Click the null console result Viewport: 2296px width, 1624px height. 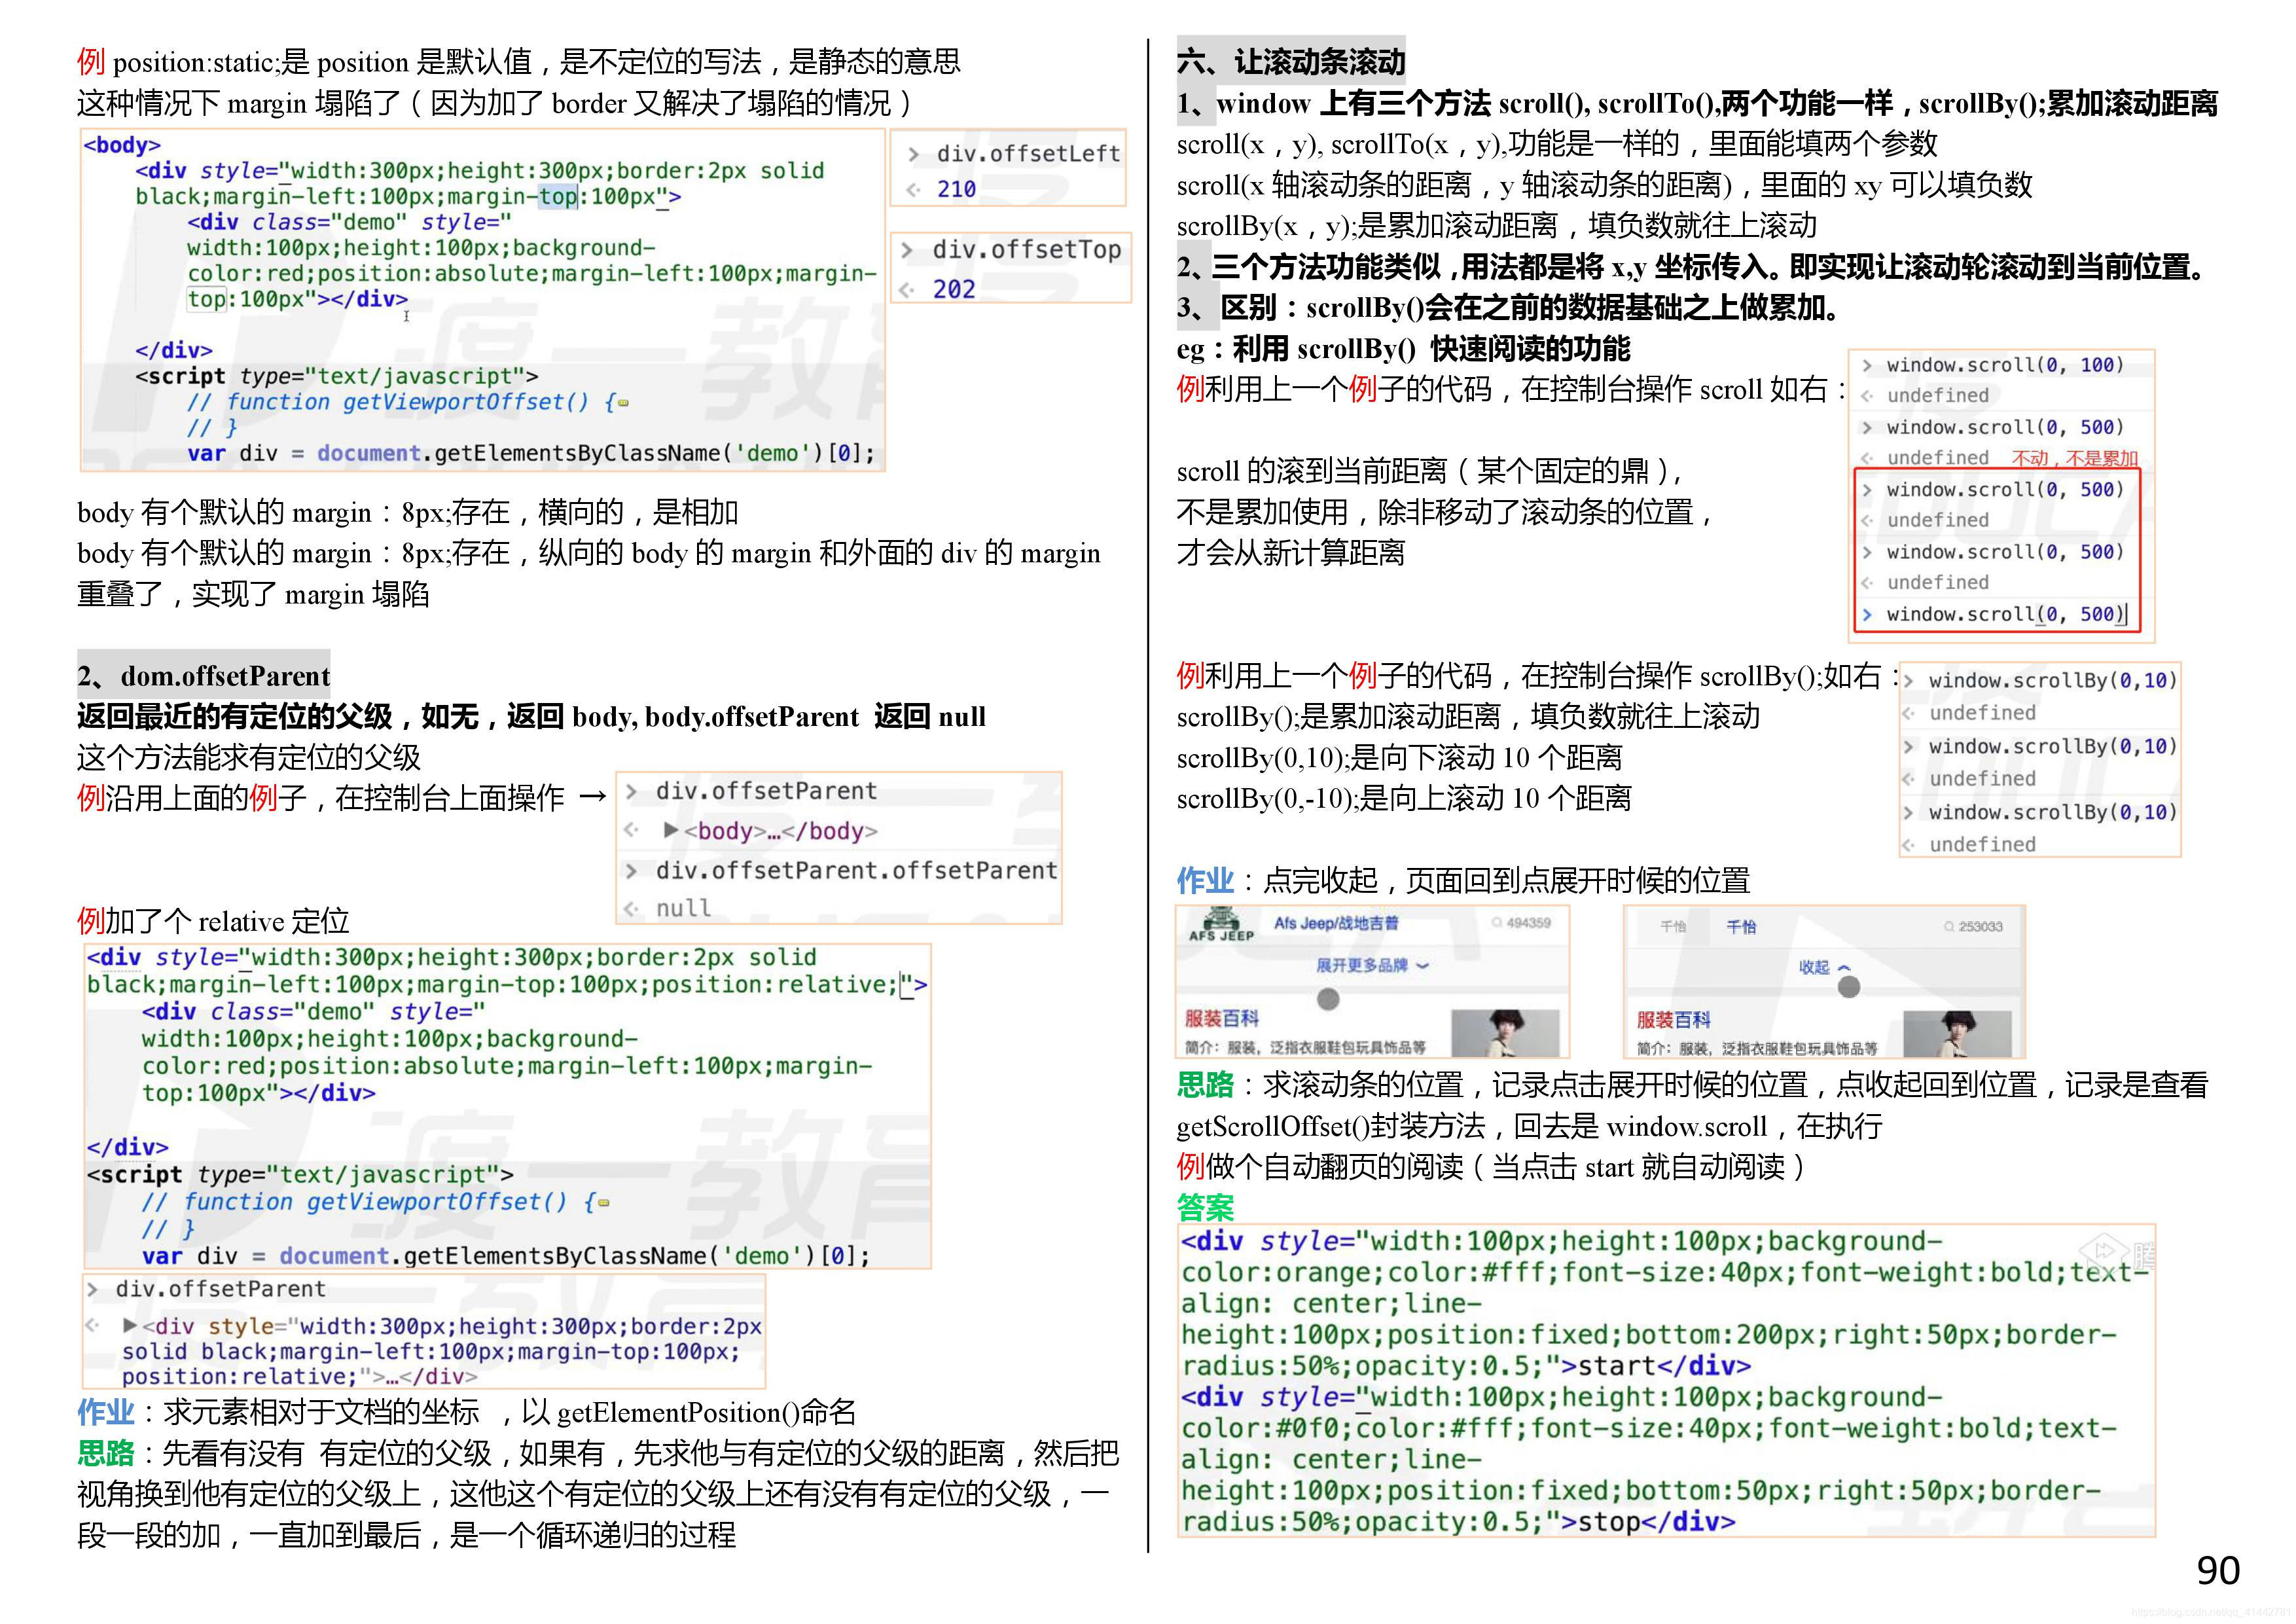pyautogui.click(x=683, y=908)
